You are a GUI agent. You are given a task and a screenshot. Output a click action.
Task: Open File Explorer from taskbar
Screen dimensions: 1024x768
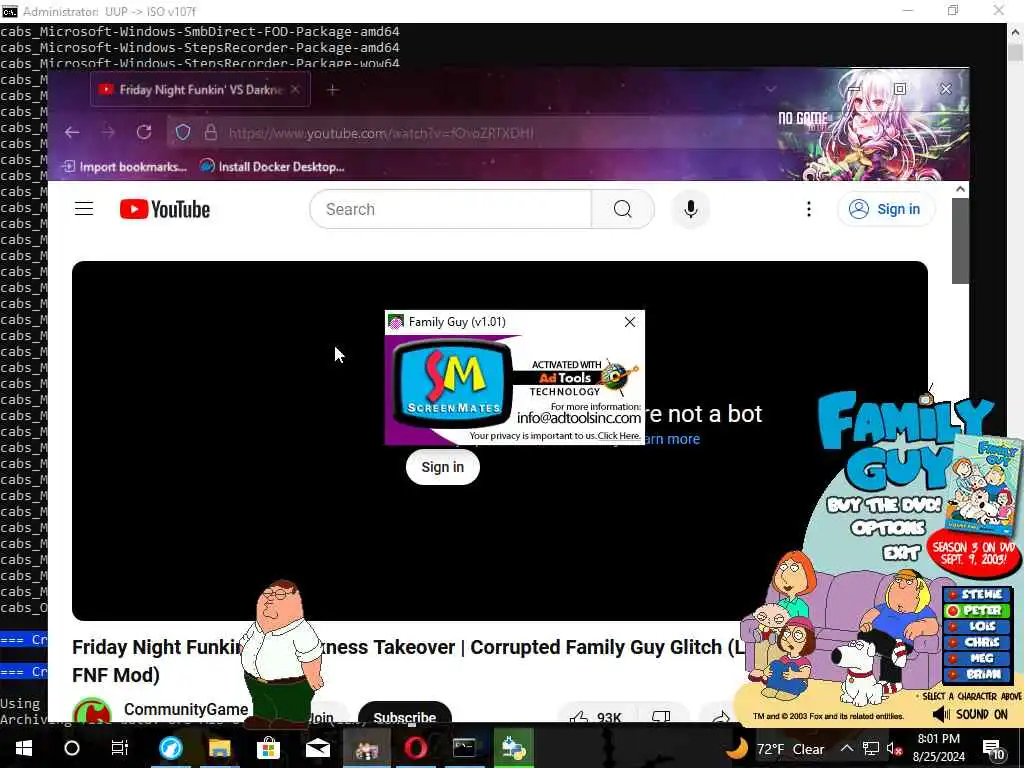219,748
